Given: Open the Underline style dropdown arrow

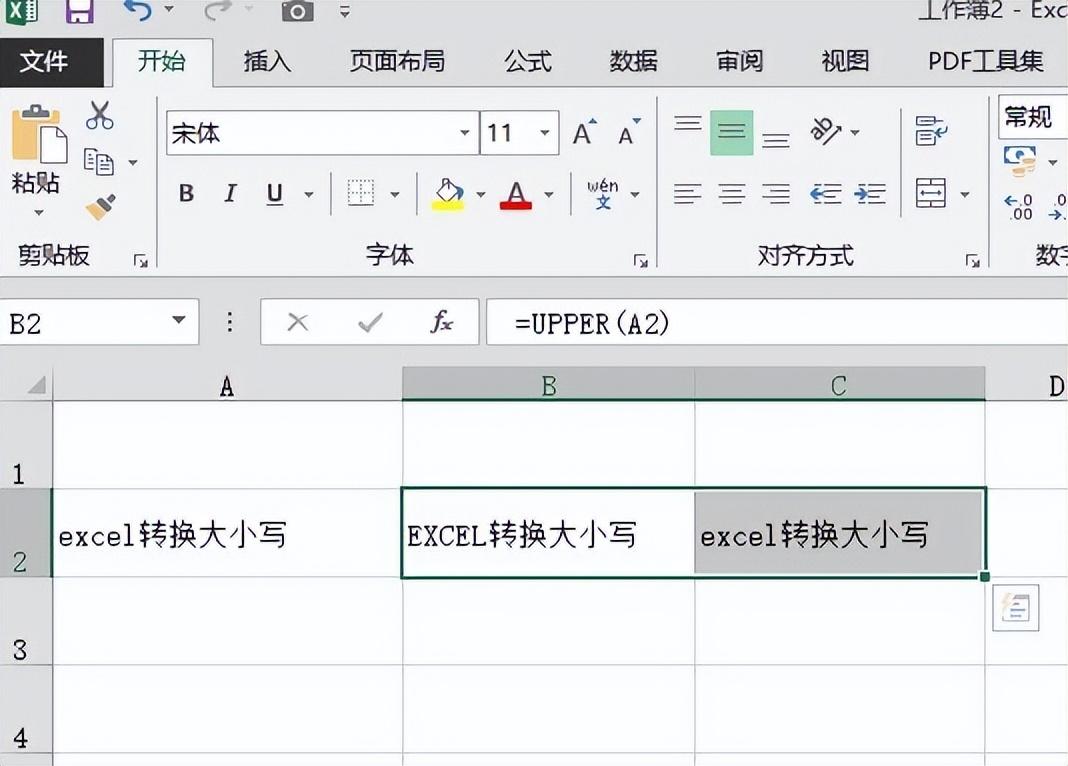Looking at the screenshot, I should (x=309, y=195).
